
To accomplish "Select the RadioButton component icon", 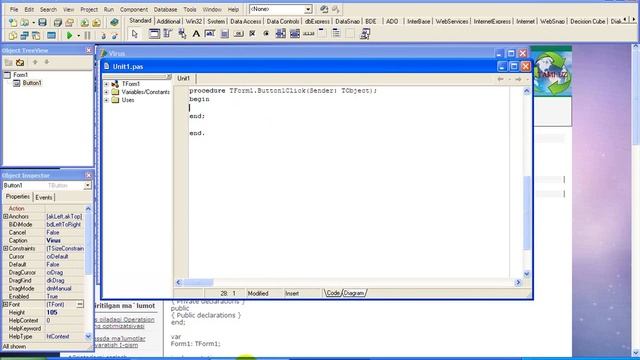I will tap(266, 34).
